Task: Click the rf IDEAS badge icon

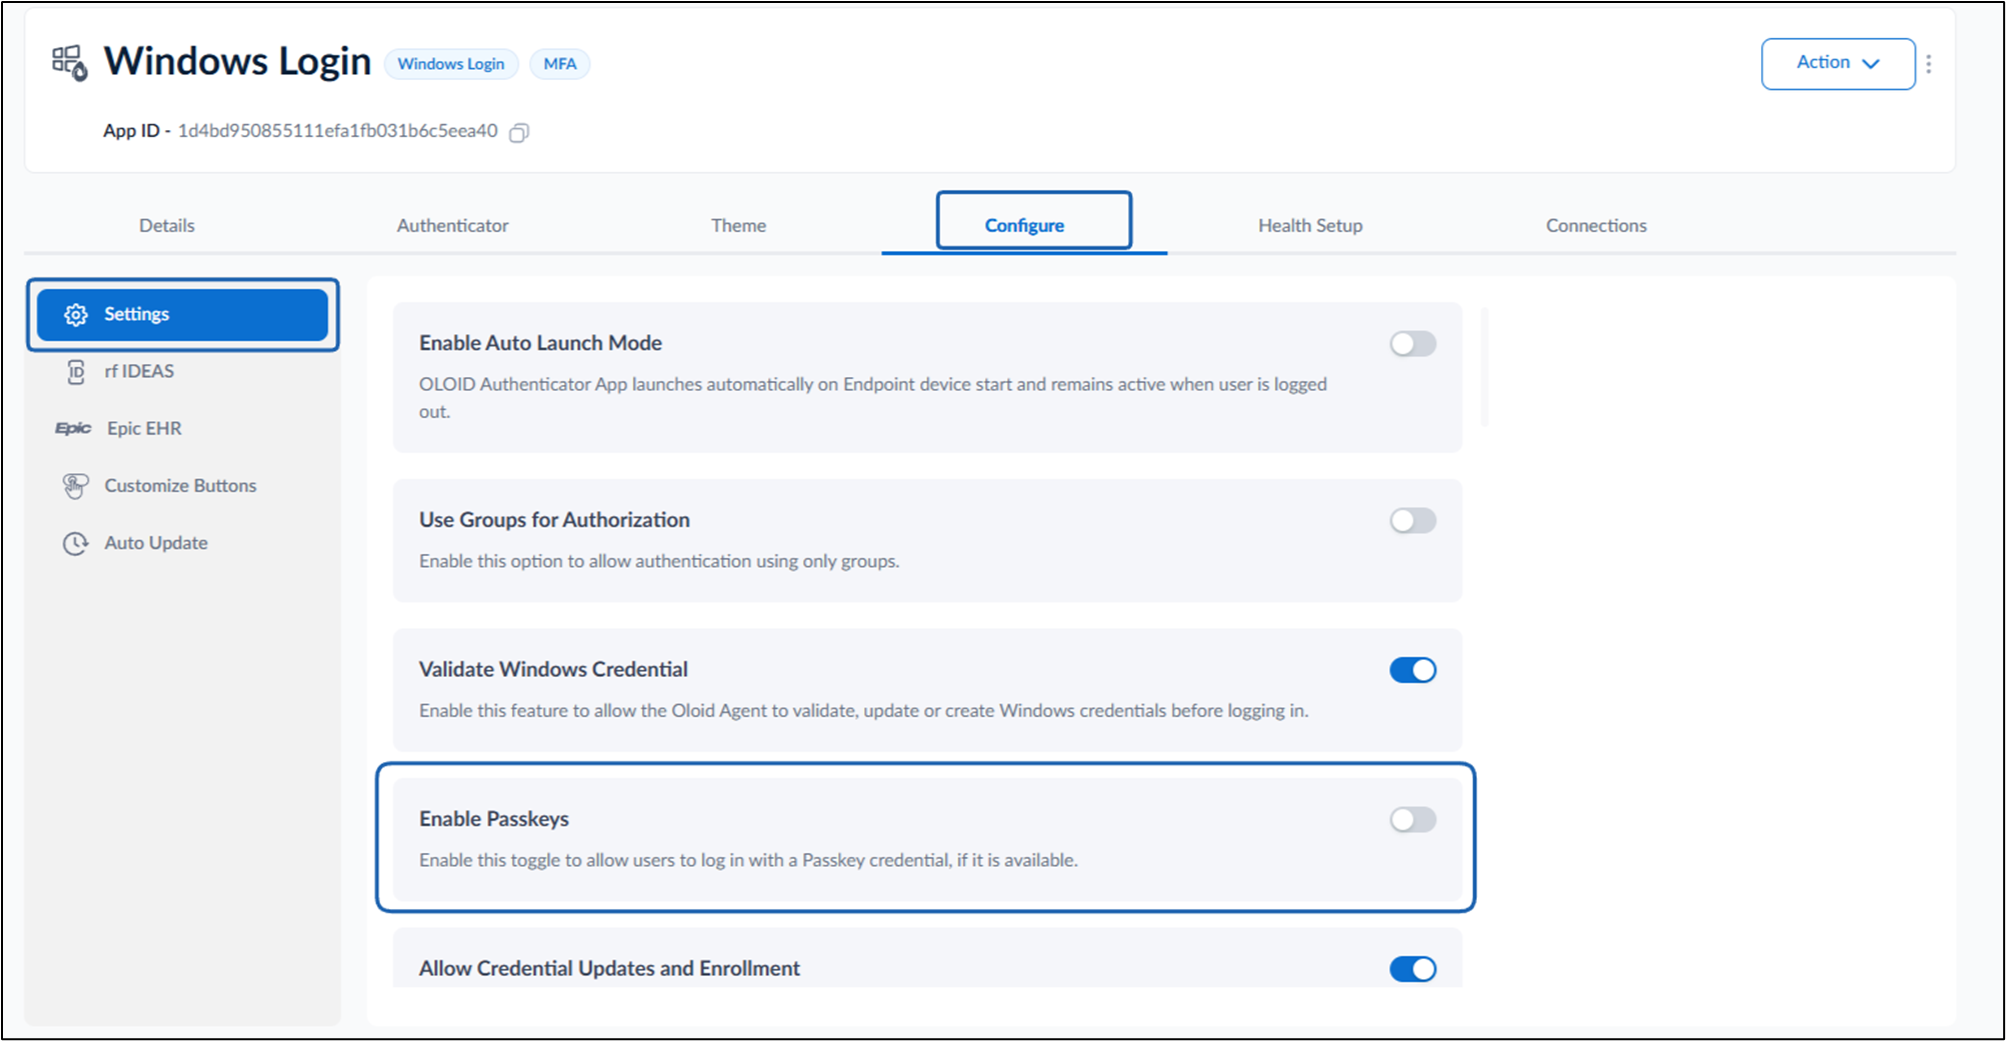Action: 76,372
